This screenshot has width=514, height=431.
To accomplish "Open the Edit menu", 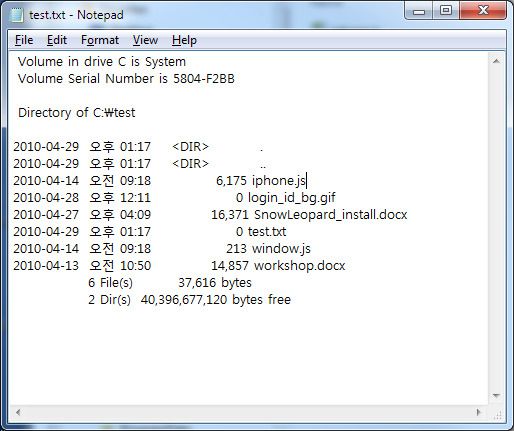I will click(x=57, y=40).
